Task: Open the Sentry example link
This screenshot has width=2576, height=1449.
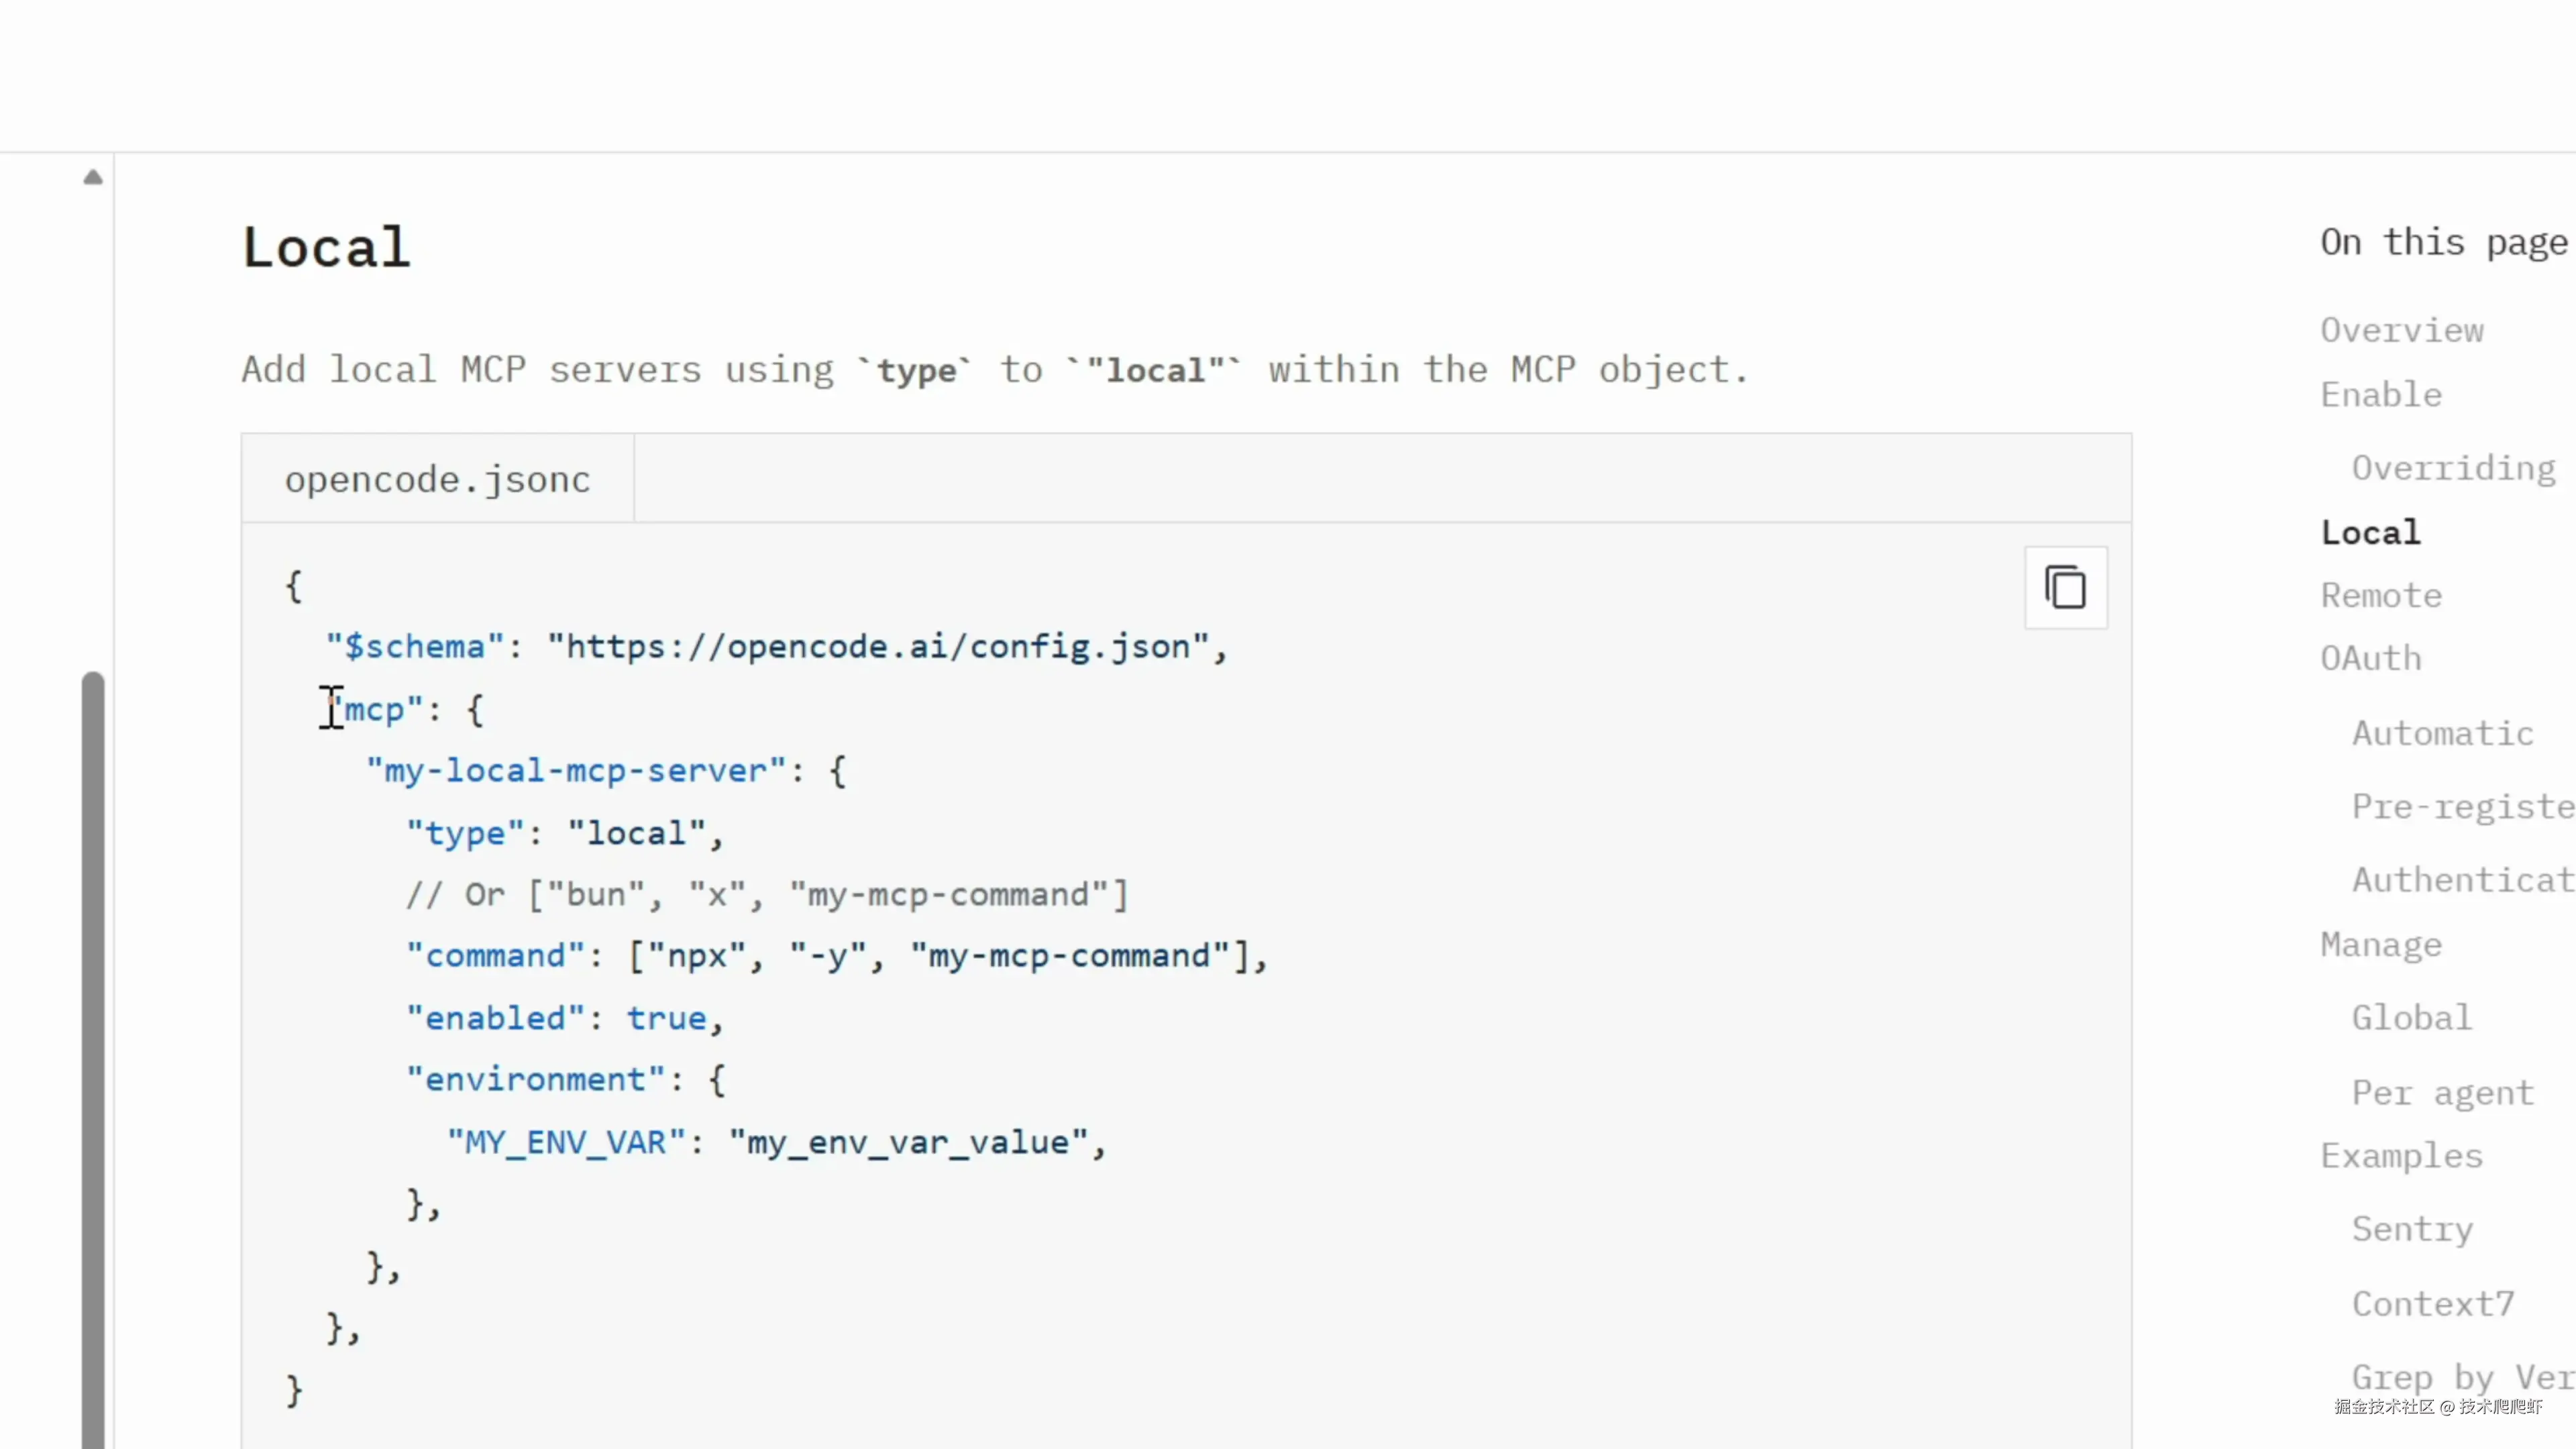Action: point(2411,1229)
